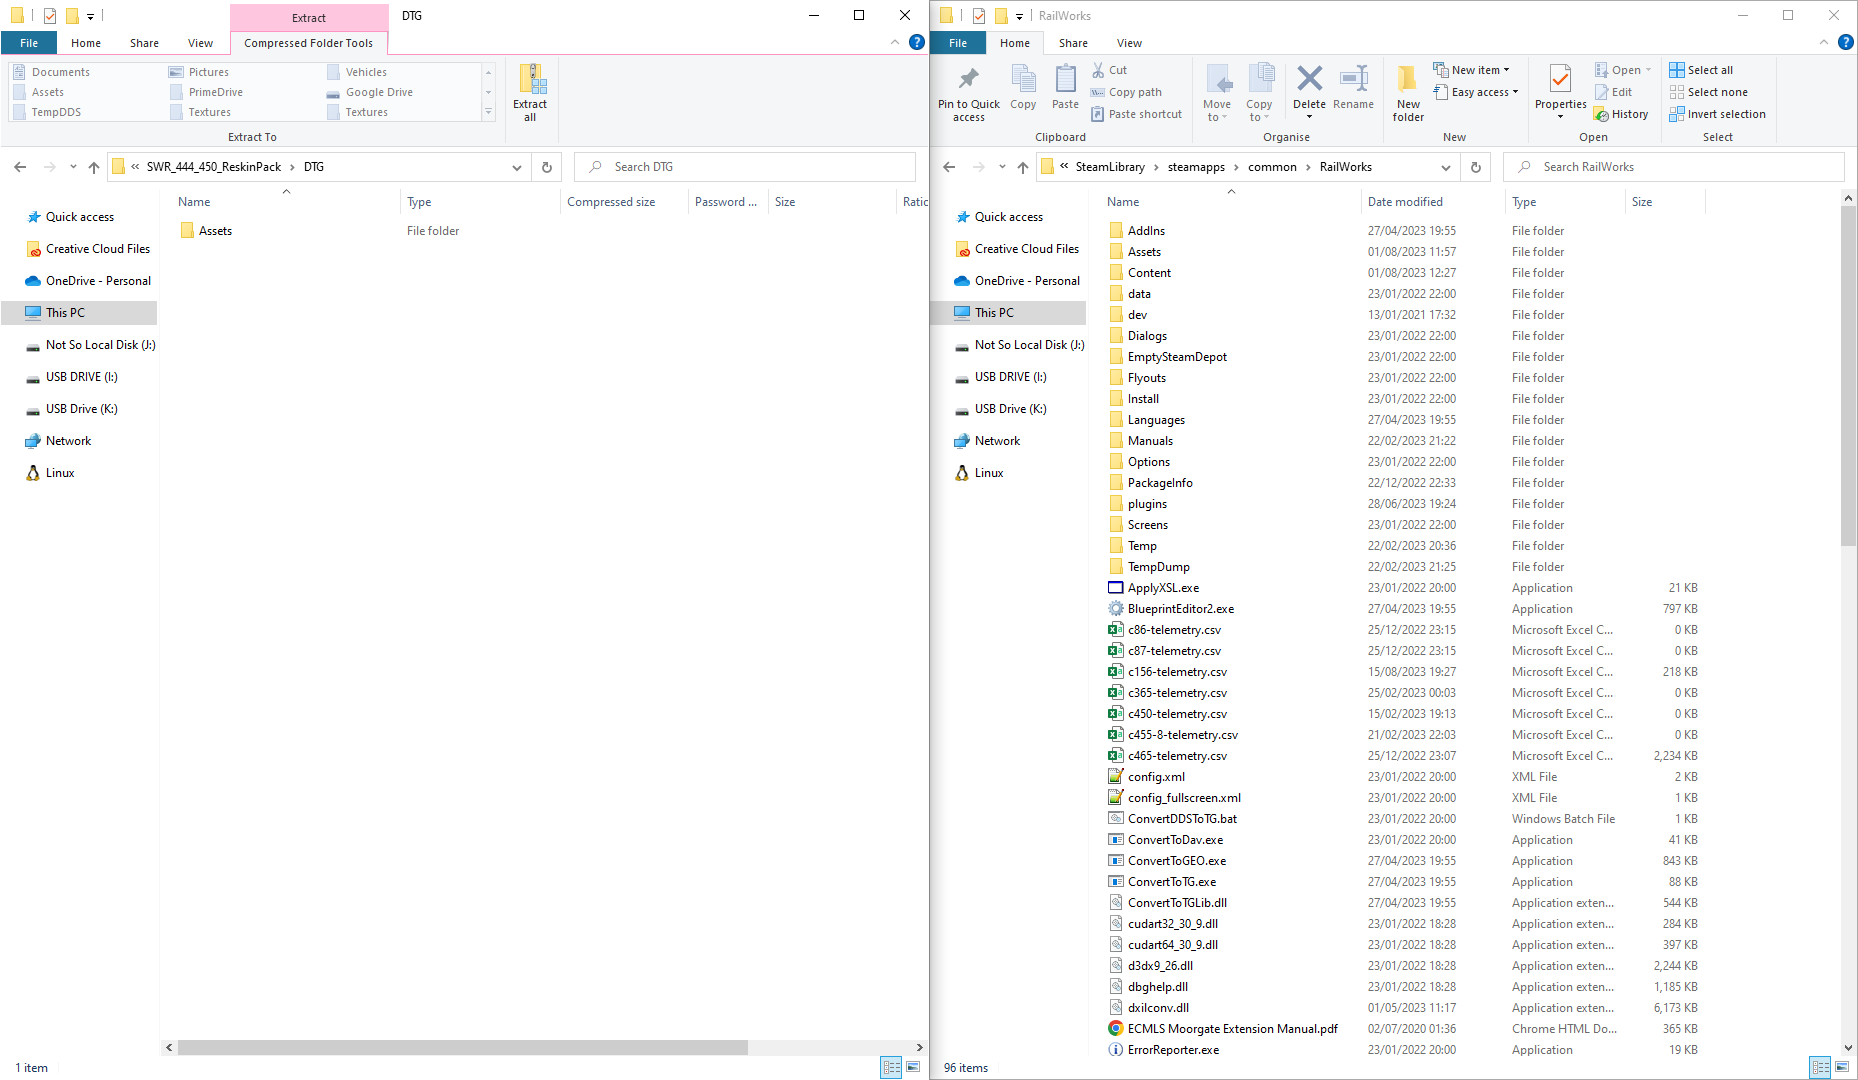Viewport: 1858px width, 1080px height.
Task: Open the Easy access dropdown
Action: 1477,92
